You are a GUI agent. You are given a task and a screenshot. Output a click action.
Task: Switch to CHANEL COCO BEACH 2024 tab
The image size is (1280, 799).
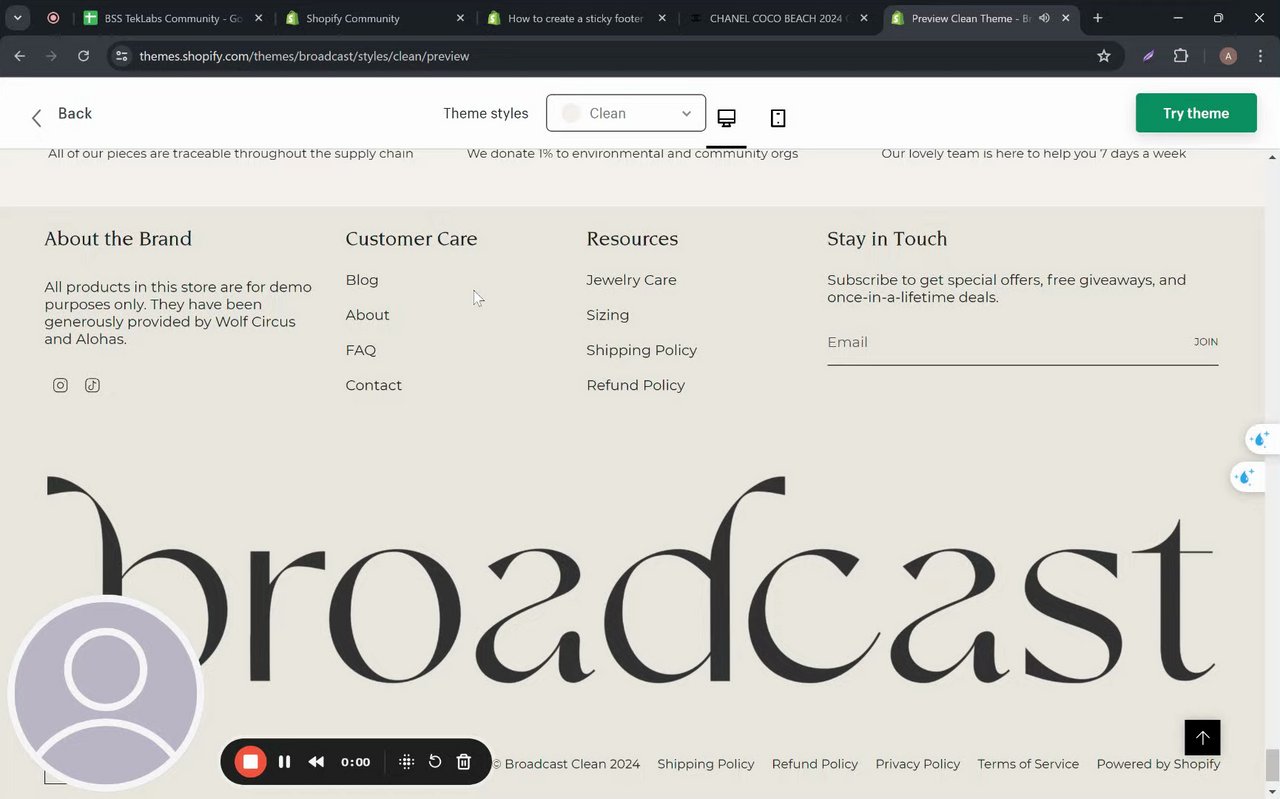pyautogui.click(x=779, y=18)
